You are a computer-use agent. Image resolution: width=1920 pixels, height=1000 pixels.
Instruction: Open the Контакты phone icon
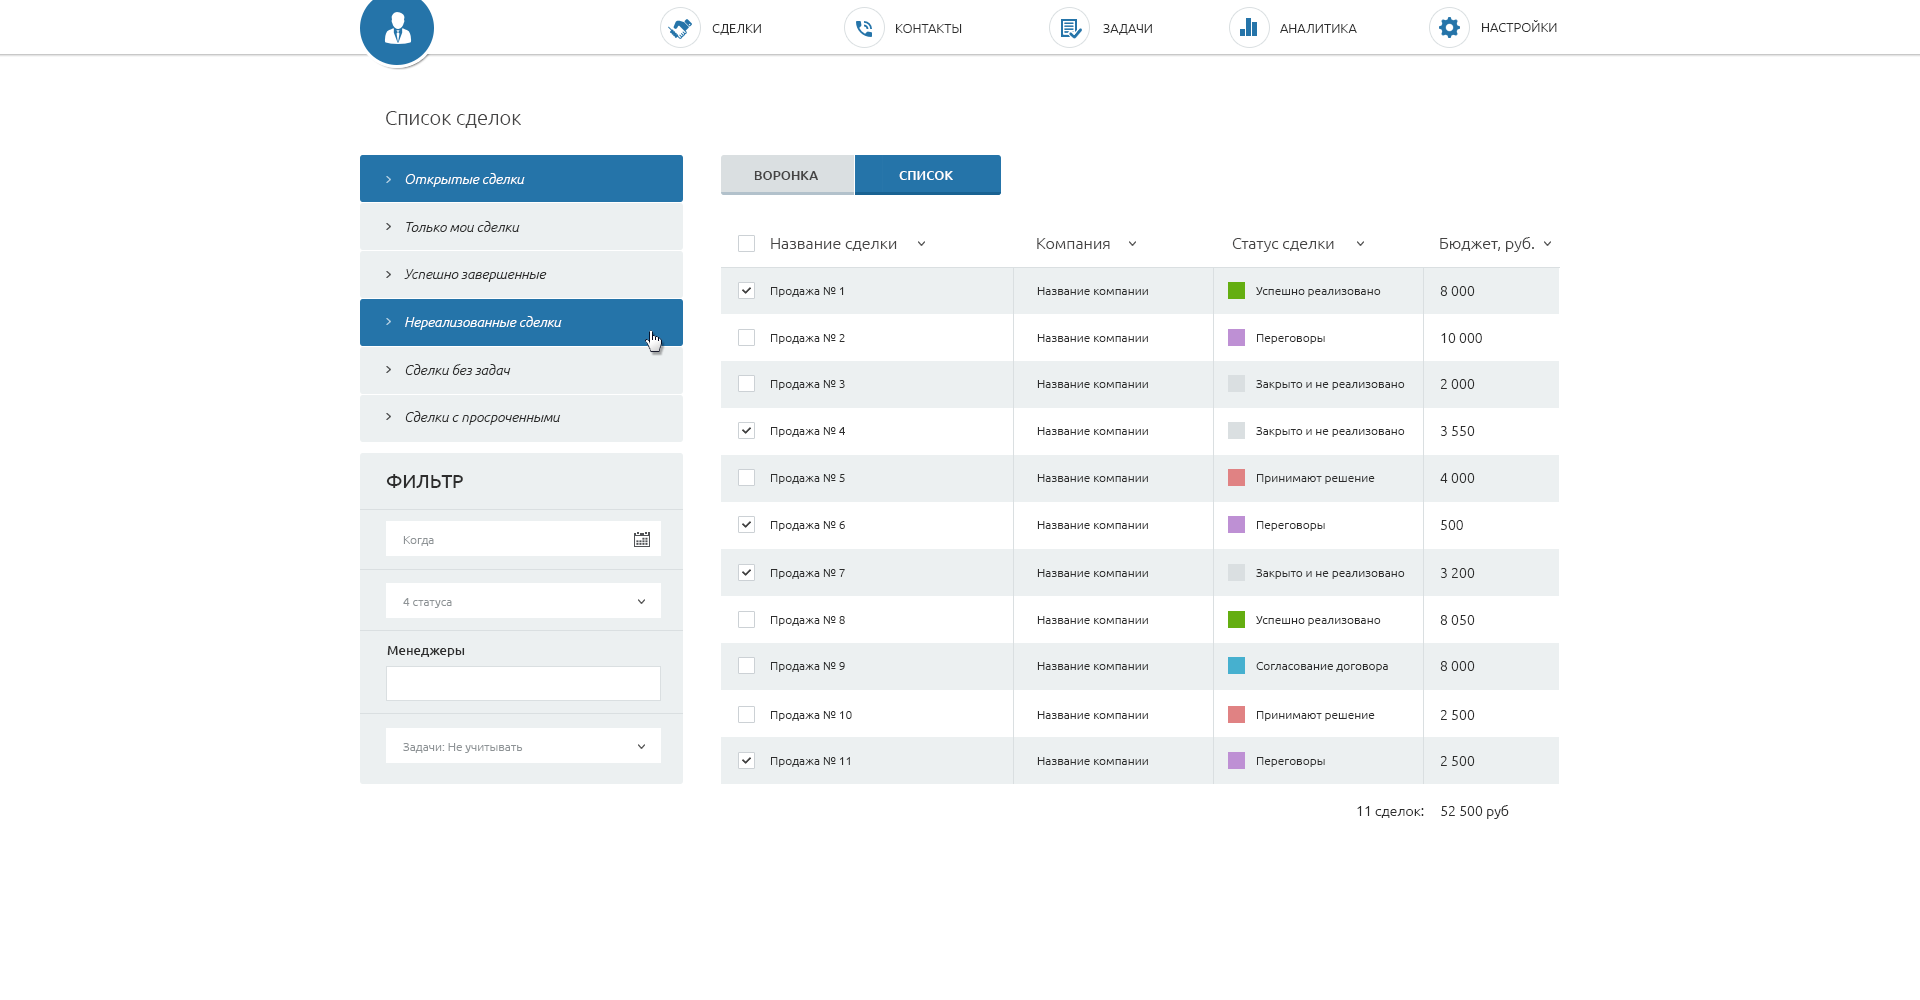tap(864, 28)
